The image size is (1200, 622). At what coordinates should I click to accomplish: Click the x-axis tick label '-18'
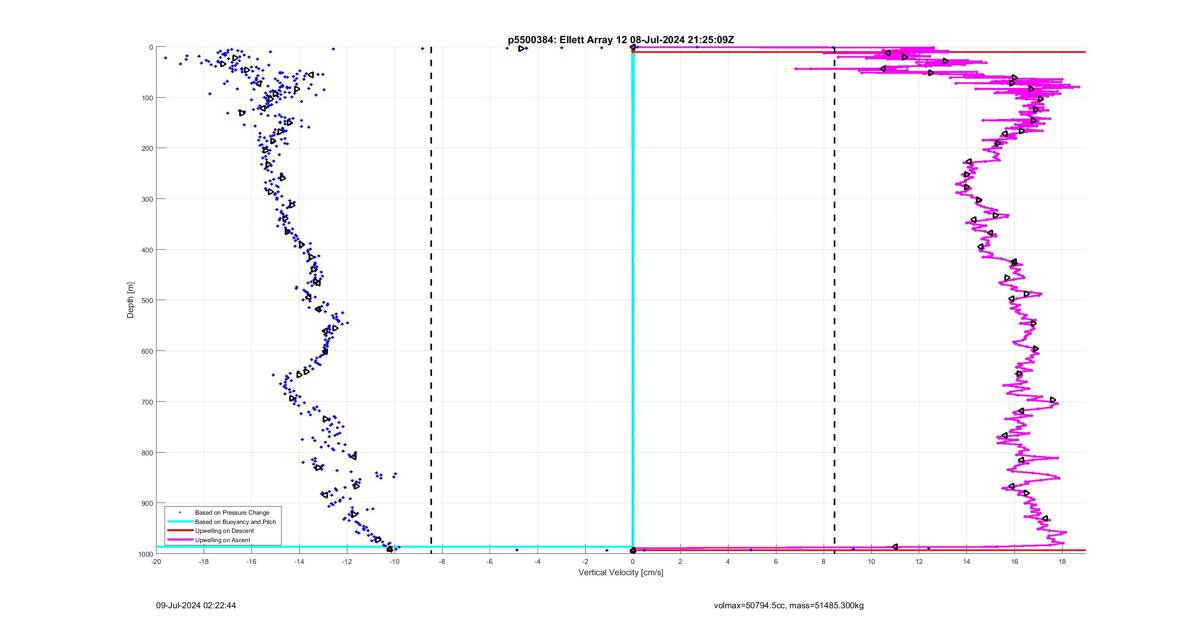pos(204,561)
